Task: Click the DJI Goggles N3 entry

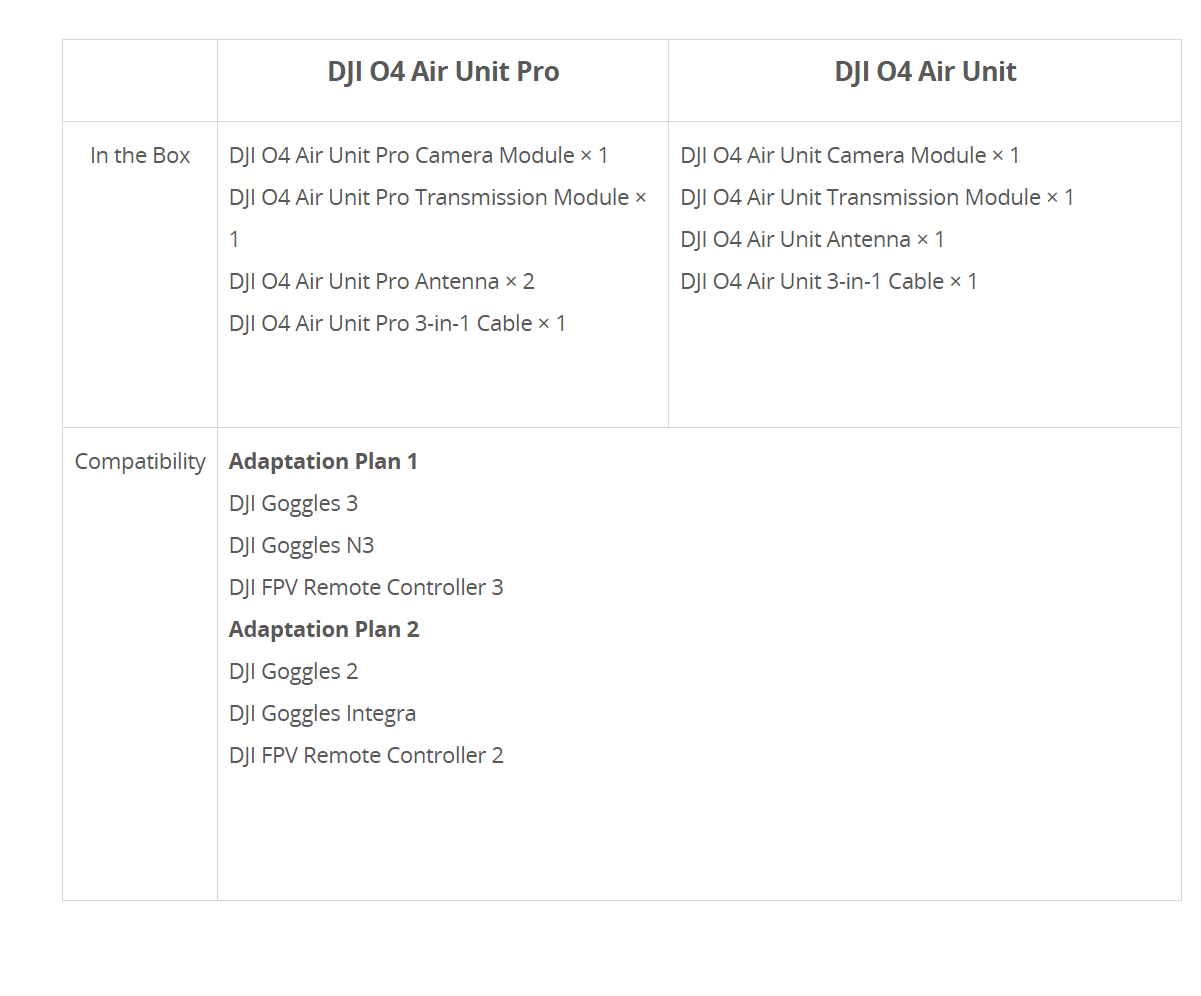Action: (301, 546)
